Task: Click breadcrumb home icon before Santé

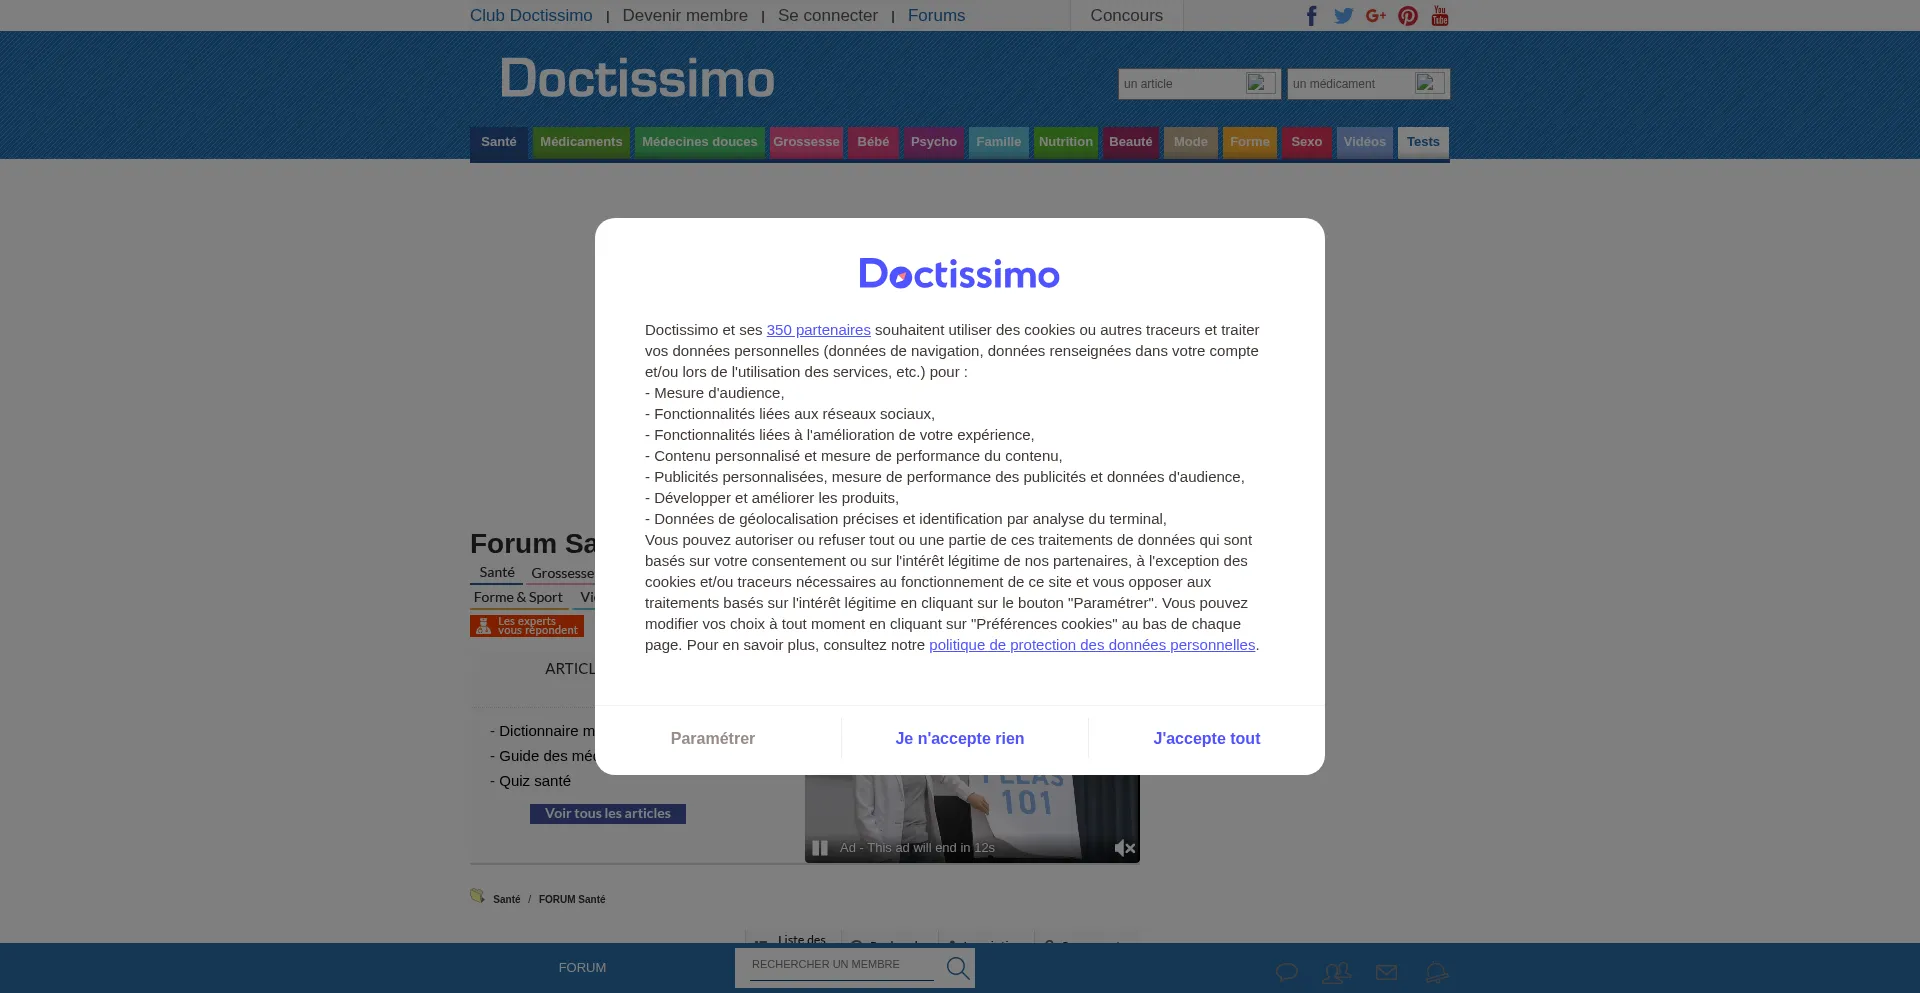Action: [x=478, y=896]
